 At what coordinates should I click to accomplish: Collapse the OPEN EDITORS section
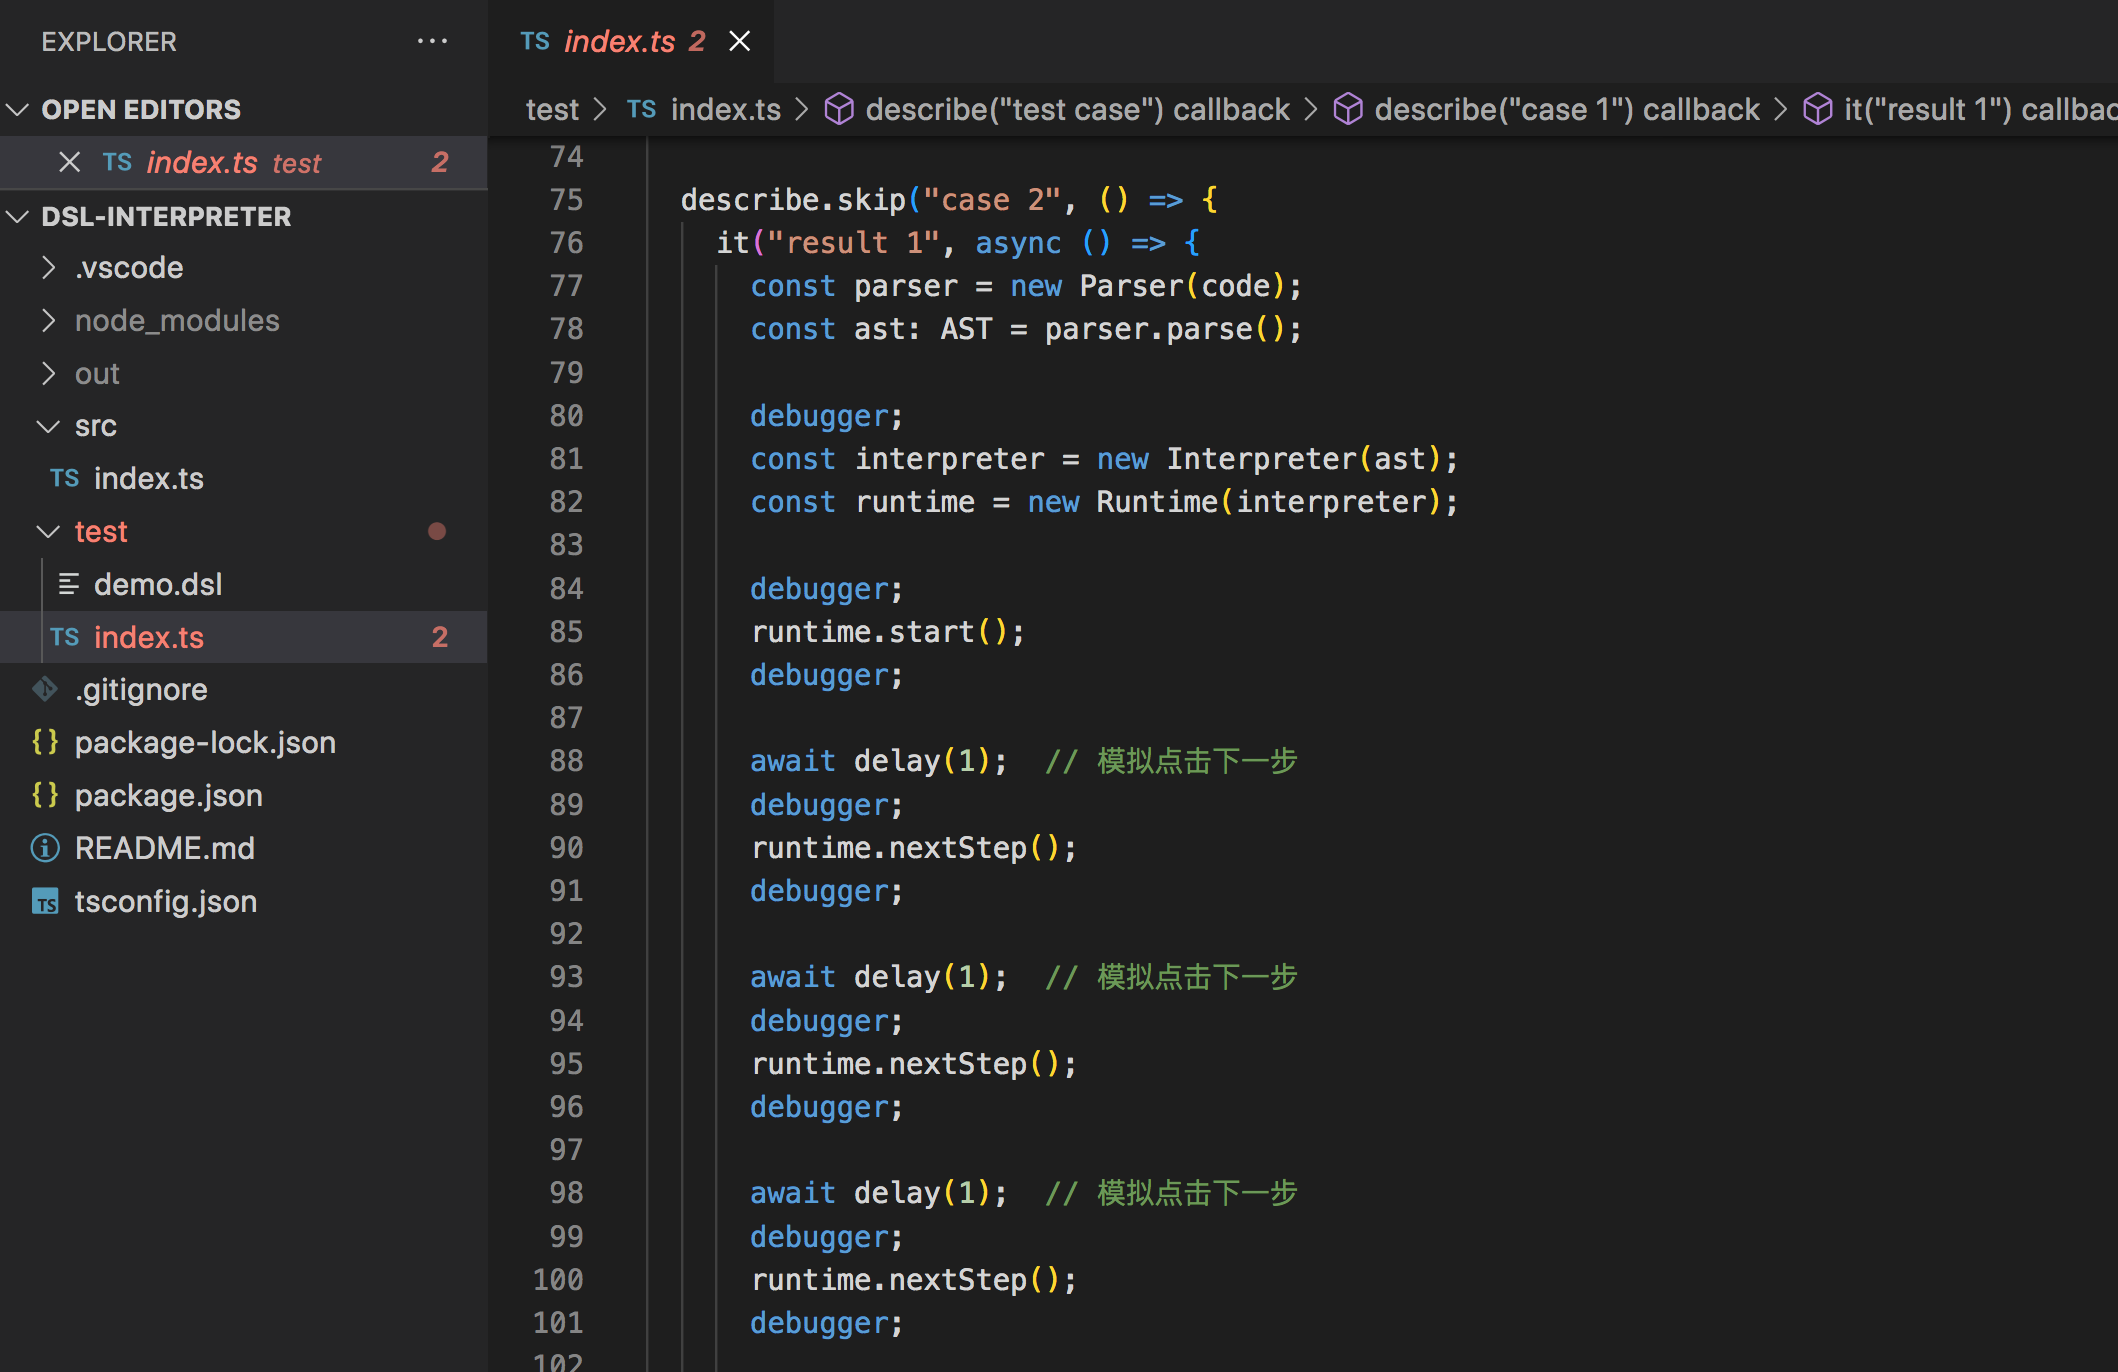18,109
